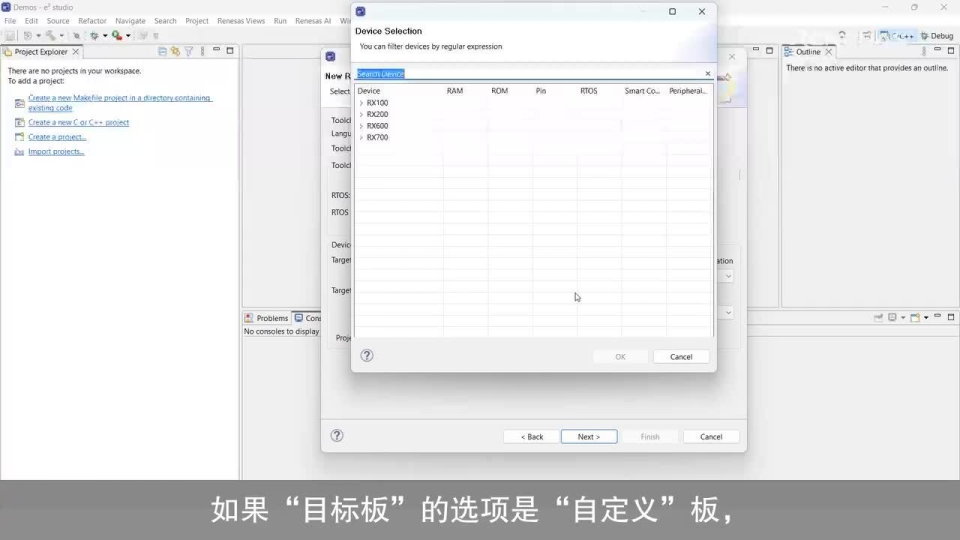Viewport: 960px width, 540px height.
Task: Close the Device Selection dialog window
Action: point(702,12)
